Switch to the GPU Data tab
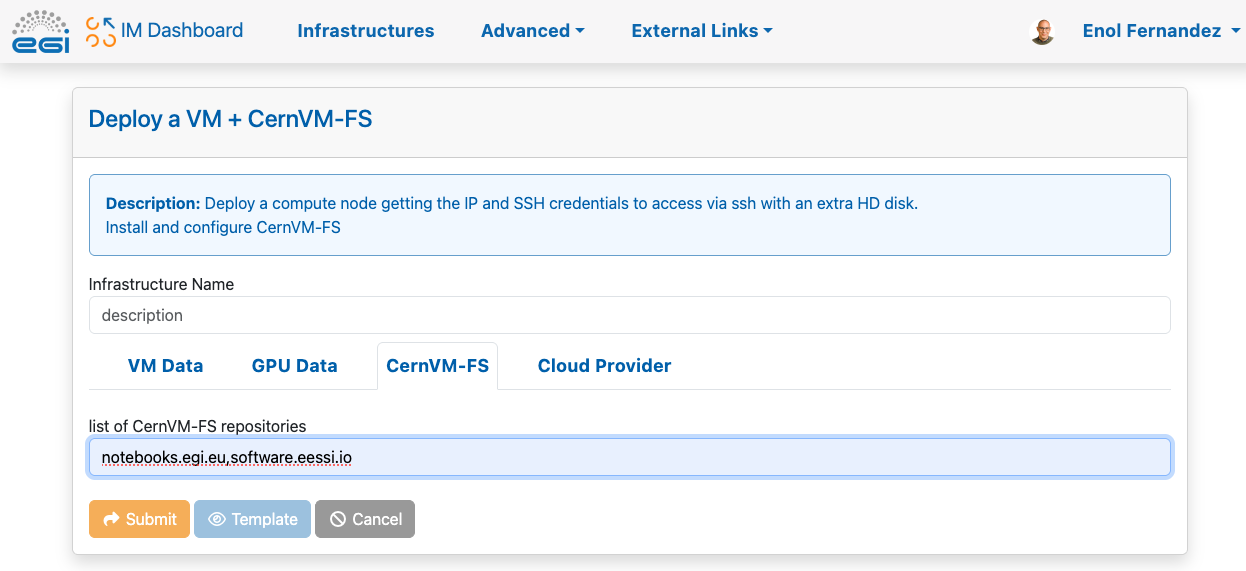The height and width of the screenshot is (571, 1246). 294,366
